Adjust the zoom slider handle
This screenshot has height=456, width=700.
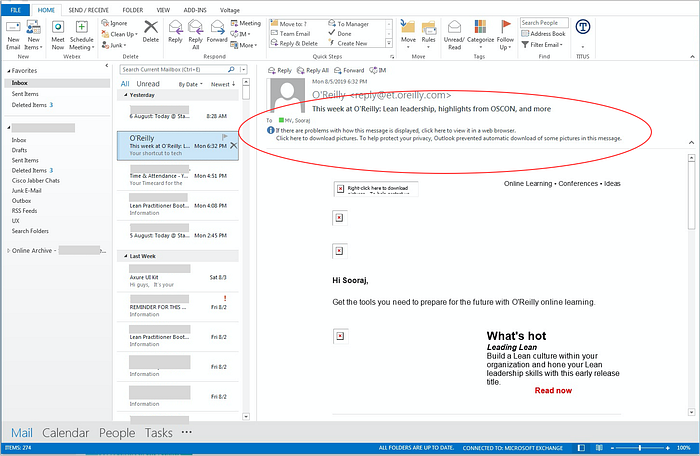coord(640,448)
